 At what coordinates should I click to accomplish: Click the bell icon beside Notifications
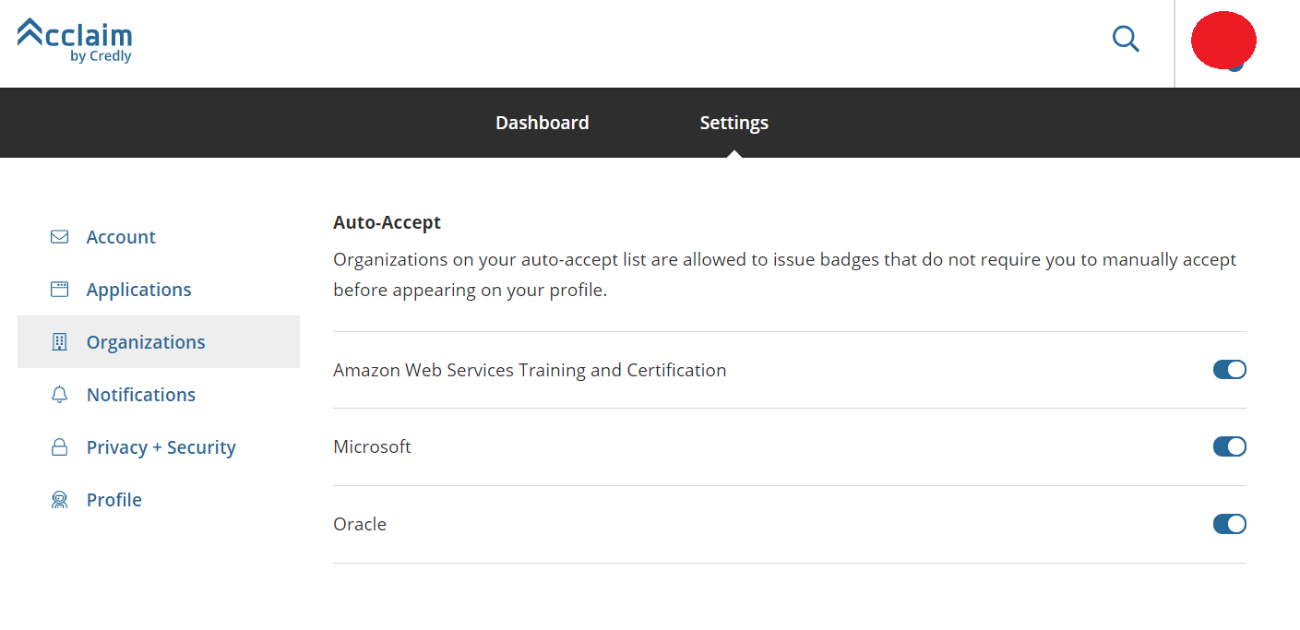(x=60, y=395)
